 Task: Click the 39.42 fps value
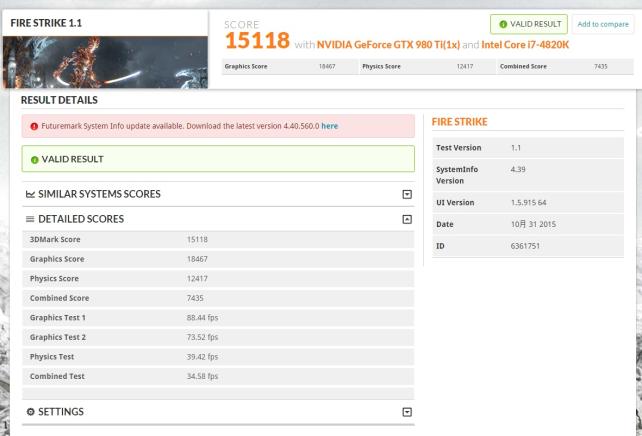(202, 357)
